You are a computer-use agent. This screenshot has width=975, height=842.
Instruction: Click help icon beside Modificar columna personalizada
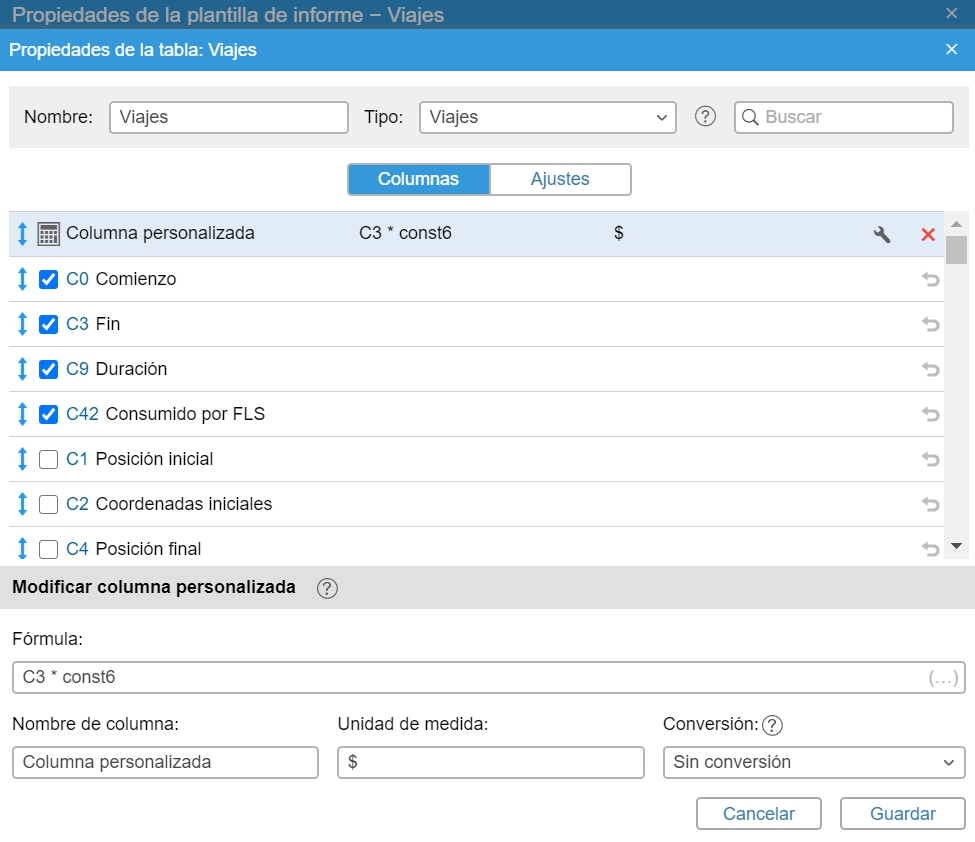(x=326, y=588)
